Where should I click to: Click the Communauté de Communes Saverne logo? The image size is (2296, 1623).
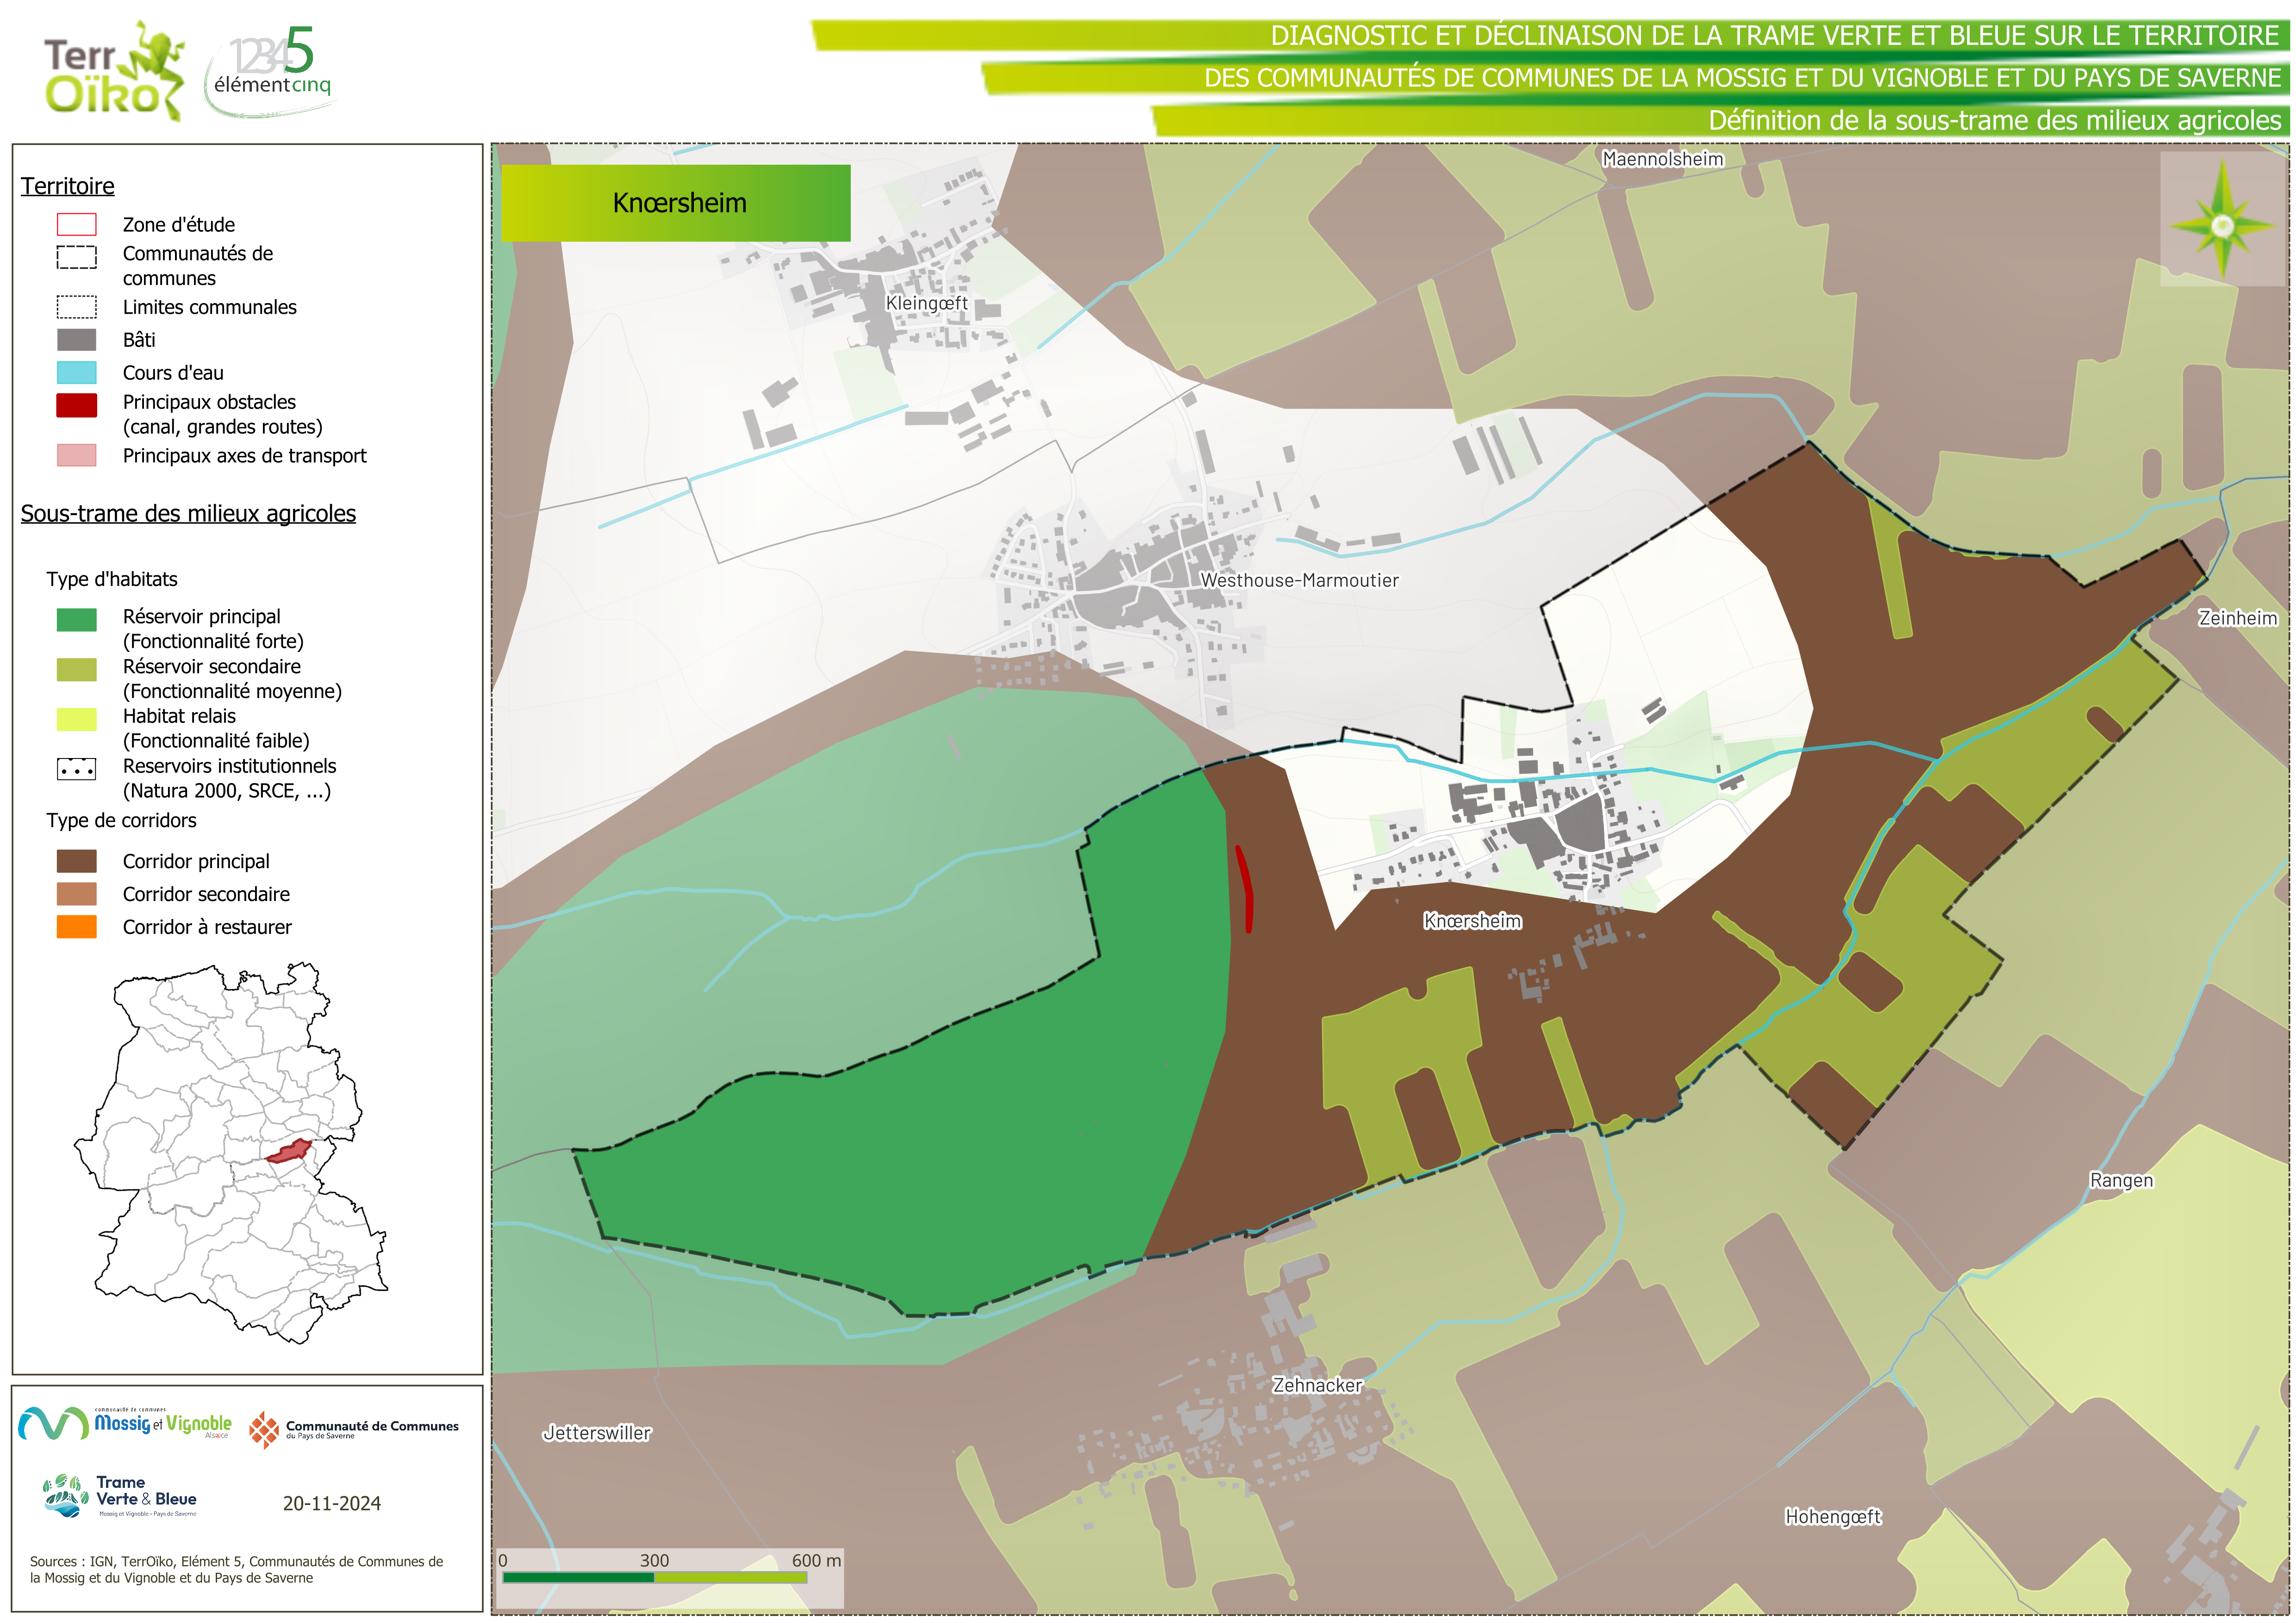354,1429
